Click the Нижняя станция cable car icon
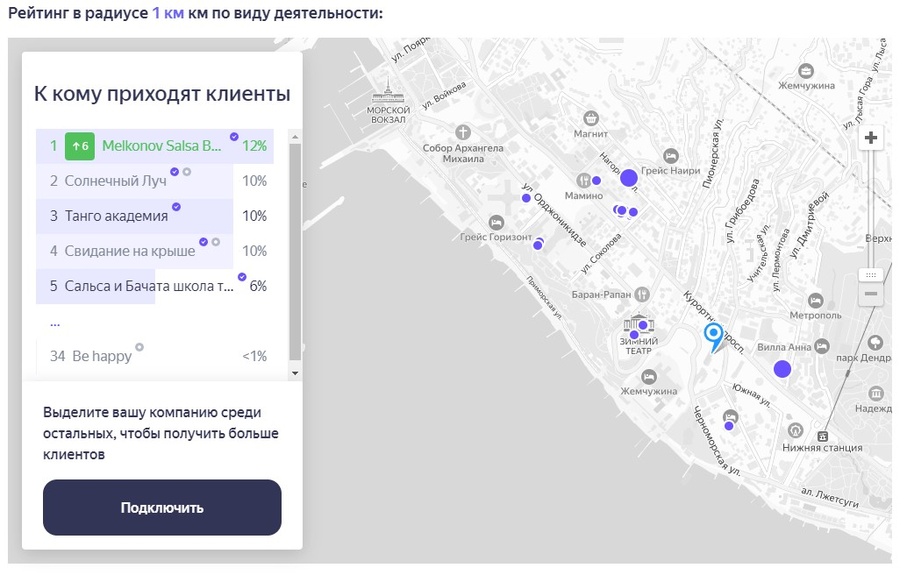This screenshot has height=575, width=907. [x=822, y=436]
